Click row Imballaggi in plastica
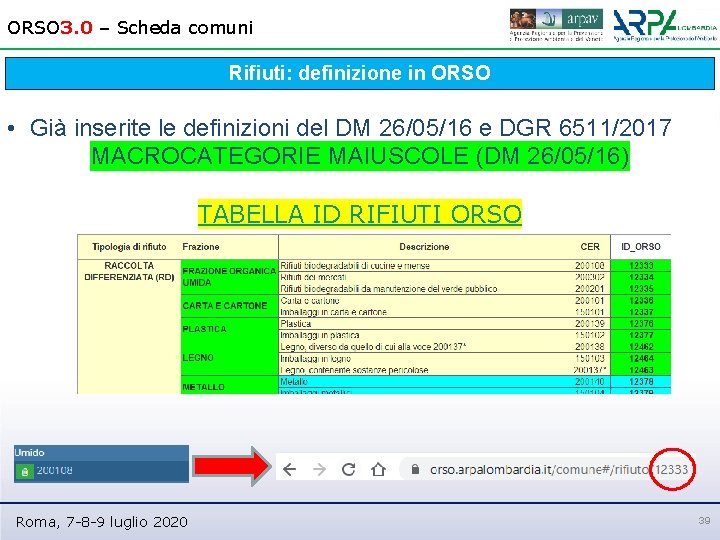Image resolution: width=720 pixels, height=540 pixels. [x=444, y=335]
